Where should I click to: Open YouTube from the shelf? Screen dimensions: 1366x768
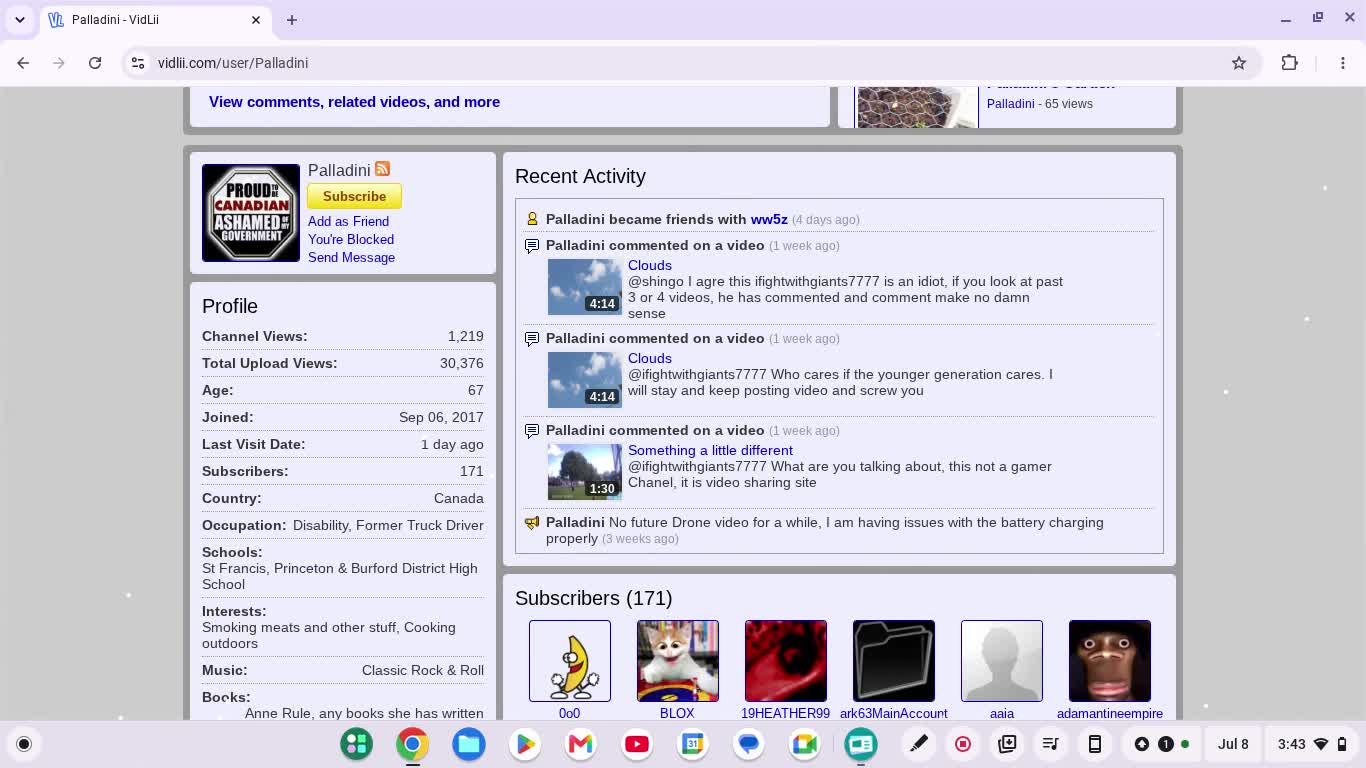pos(636,744)
